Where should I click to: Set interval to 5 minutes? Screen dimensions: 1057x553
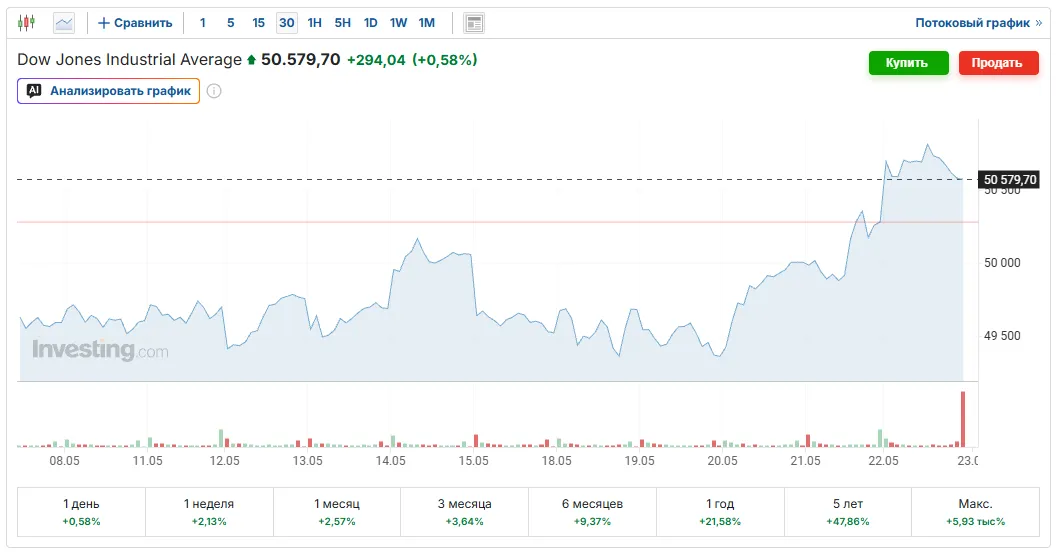[x=231, y=23]
